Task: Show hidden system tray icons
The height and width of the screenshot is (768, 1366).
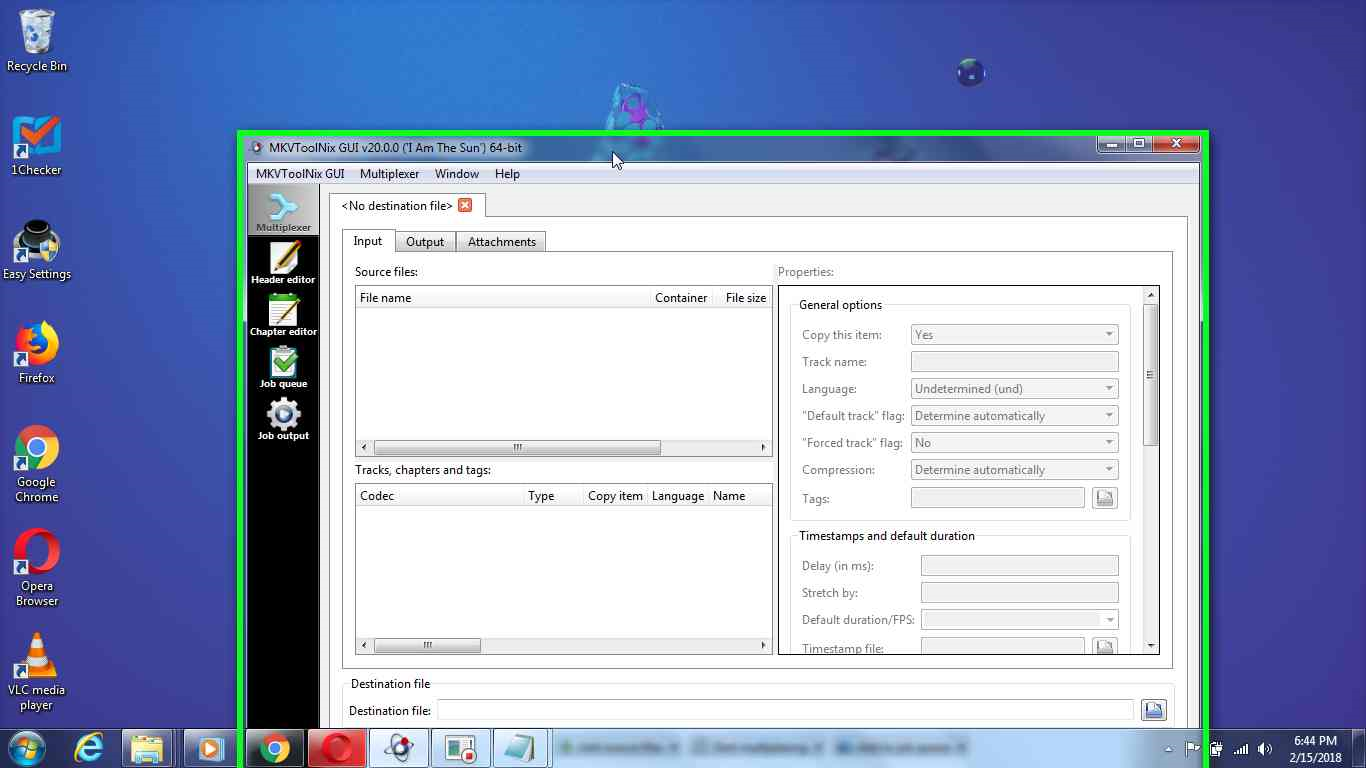Action: coord(1168,749)
